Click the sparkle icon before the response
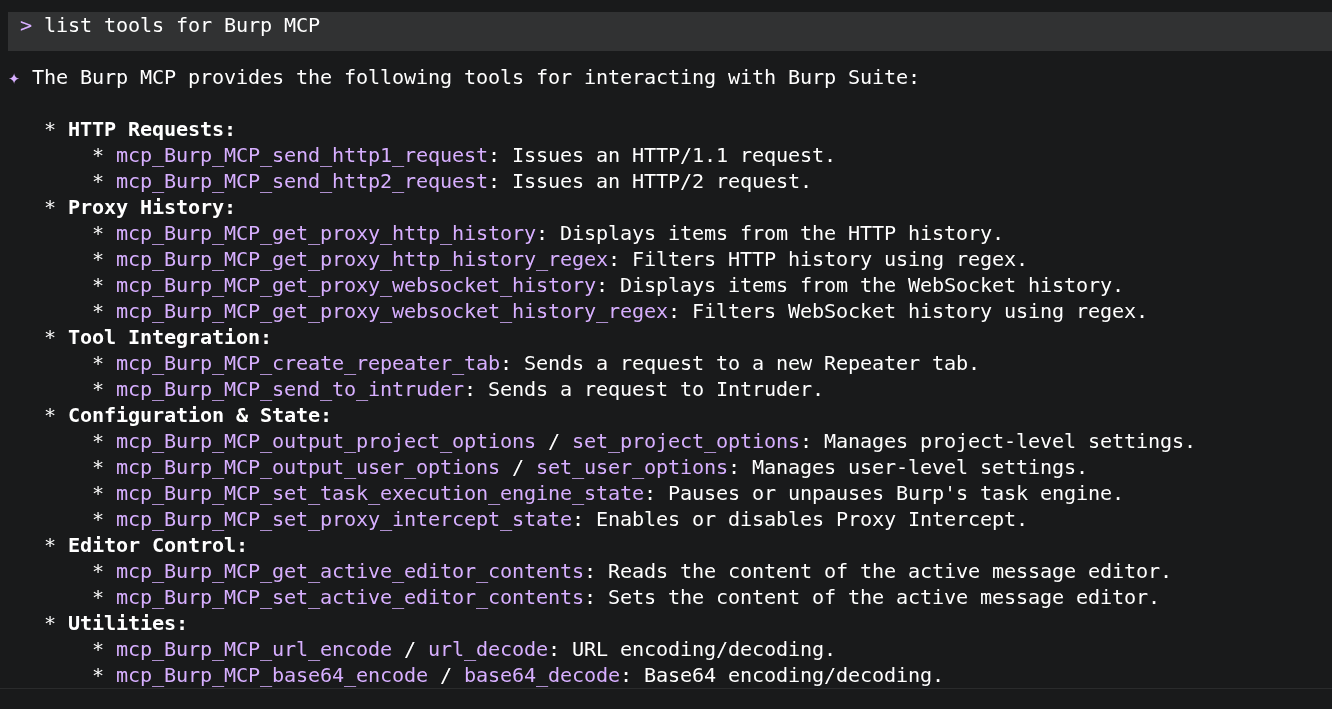The height and width of the screenshot is (709, 1332). click(x=14, y=78)
